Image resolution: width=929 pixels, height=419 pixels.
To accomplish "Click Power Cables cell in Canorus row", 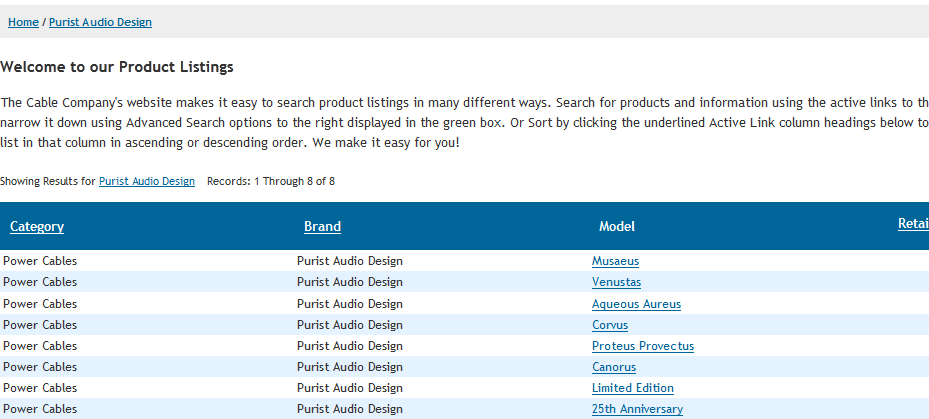I will point(40,366).
